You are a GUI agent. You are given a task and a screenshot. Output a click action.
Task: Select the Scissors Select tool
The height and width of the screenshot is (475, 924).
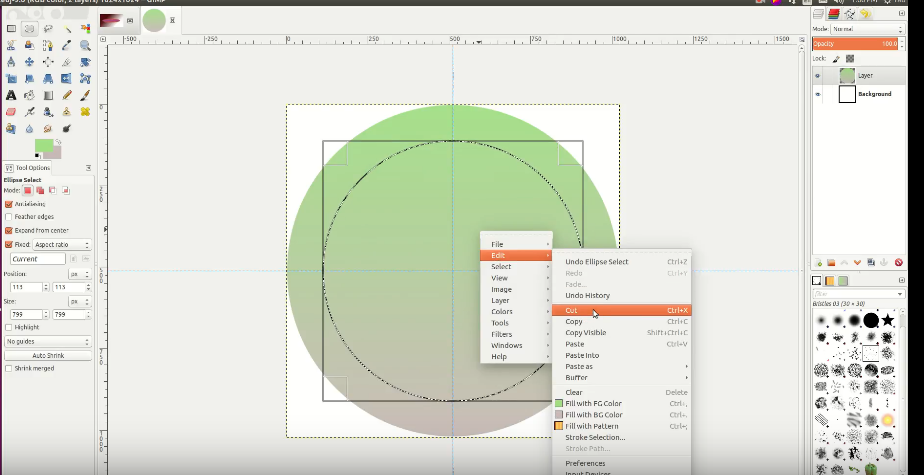[11, 45]
